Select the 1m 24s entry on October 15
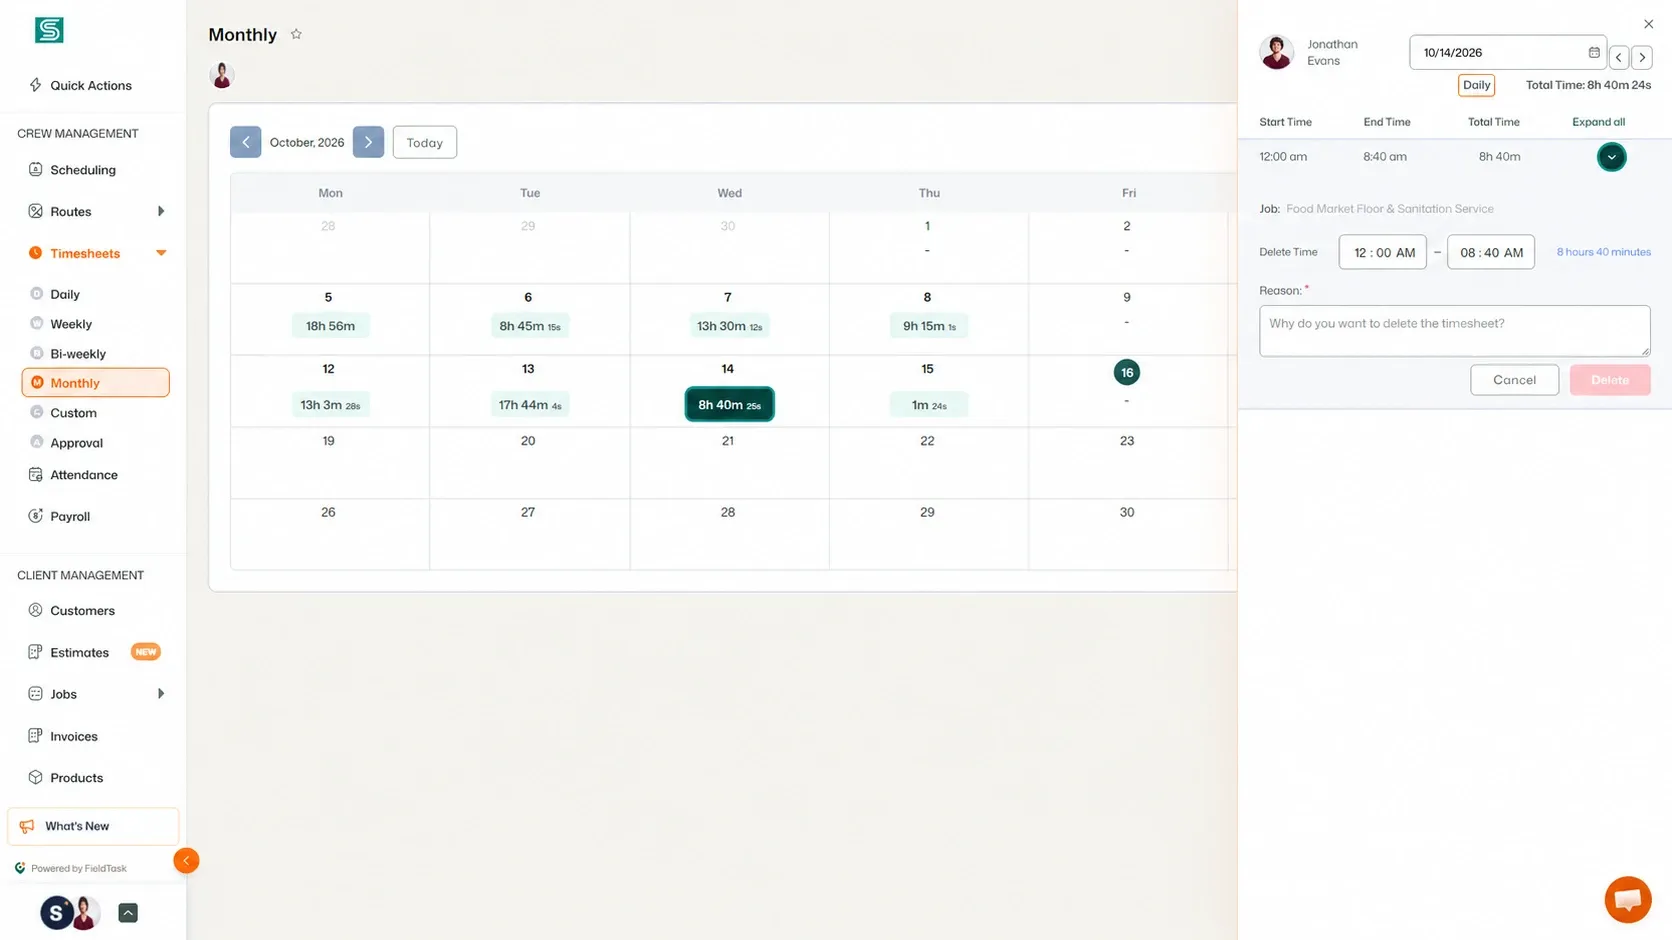 click(929, 405)
